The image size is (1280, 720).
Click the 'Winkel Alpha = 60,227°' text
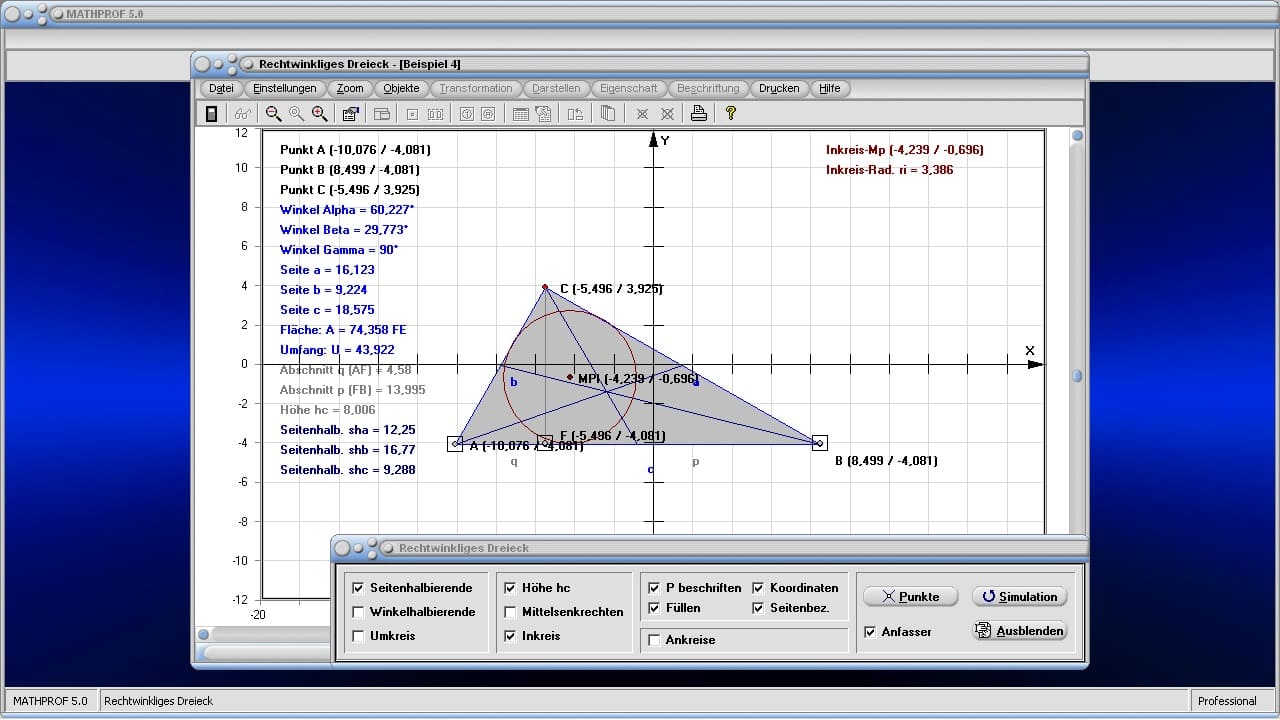coord(347,210)
